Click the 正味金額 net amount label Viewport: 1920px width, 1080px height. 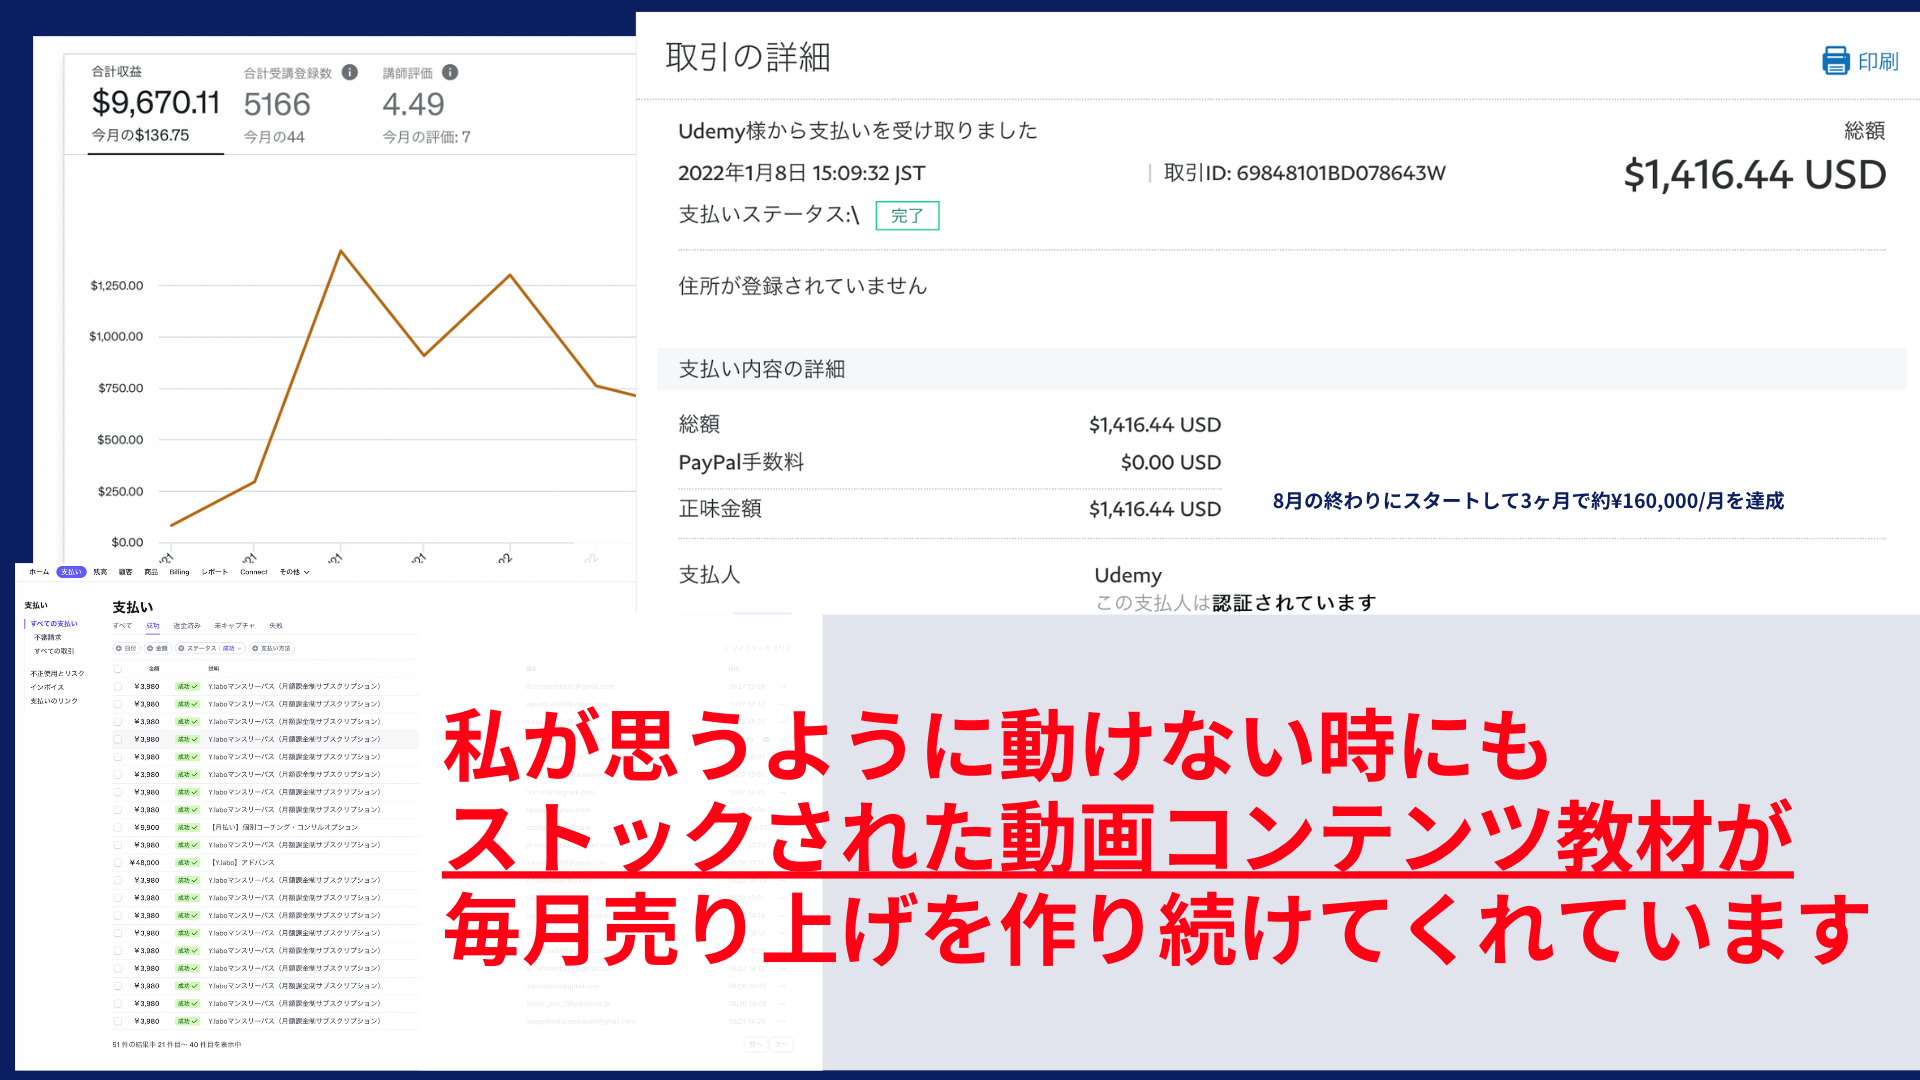tap(720, 509)
